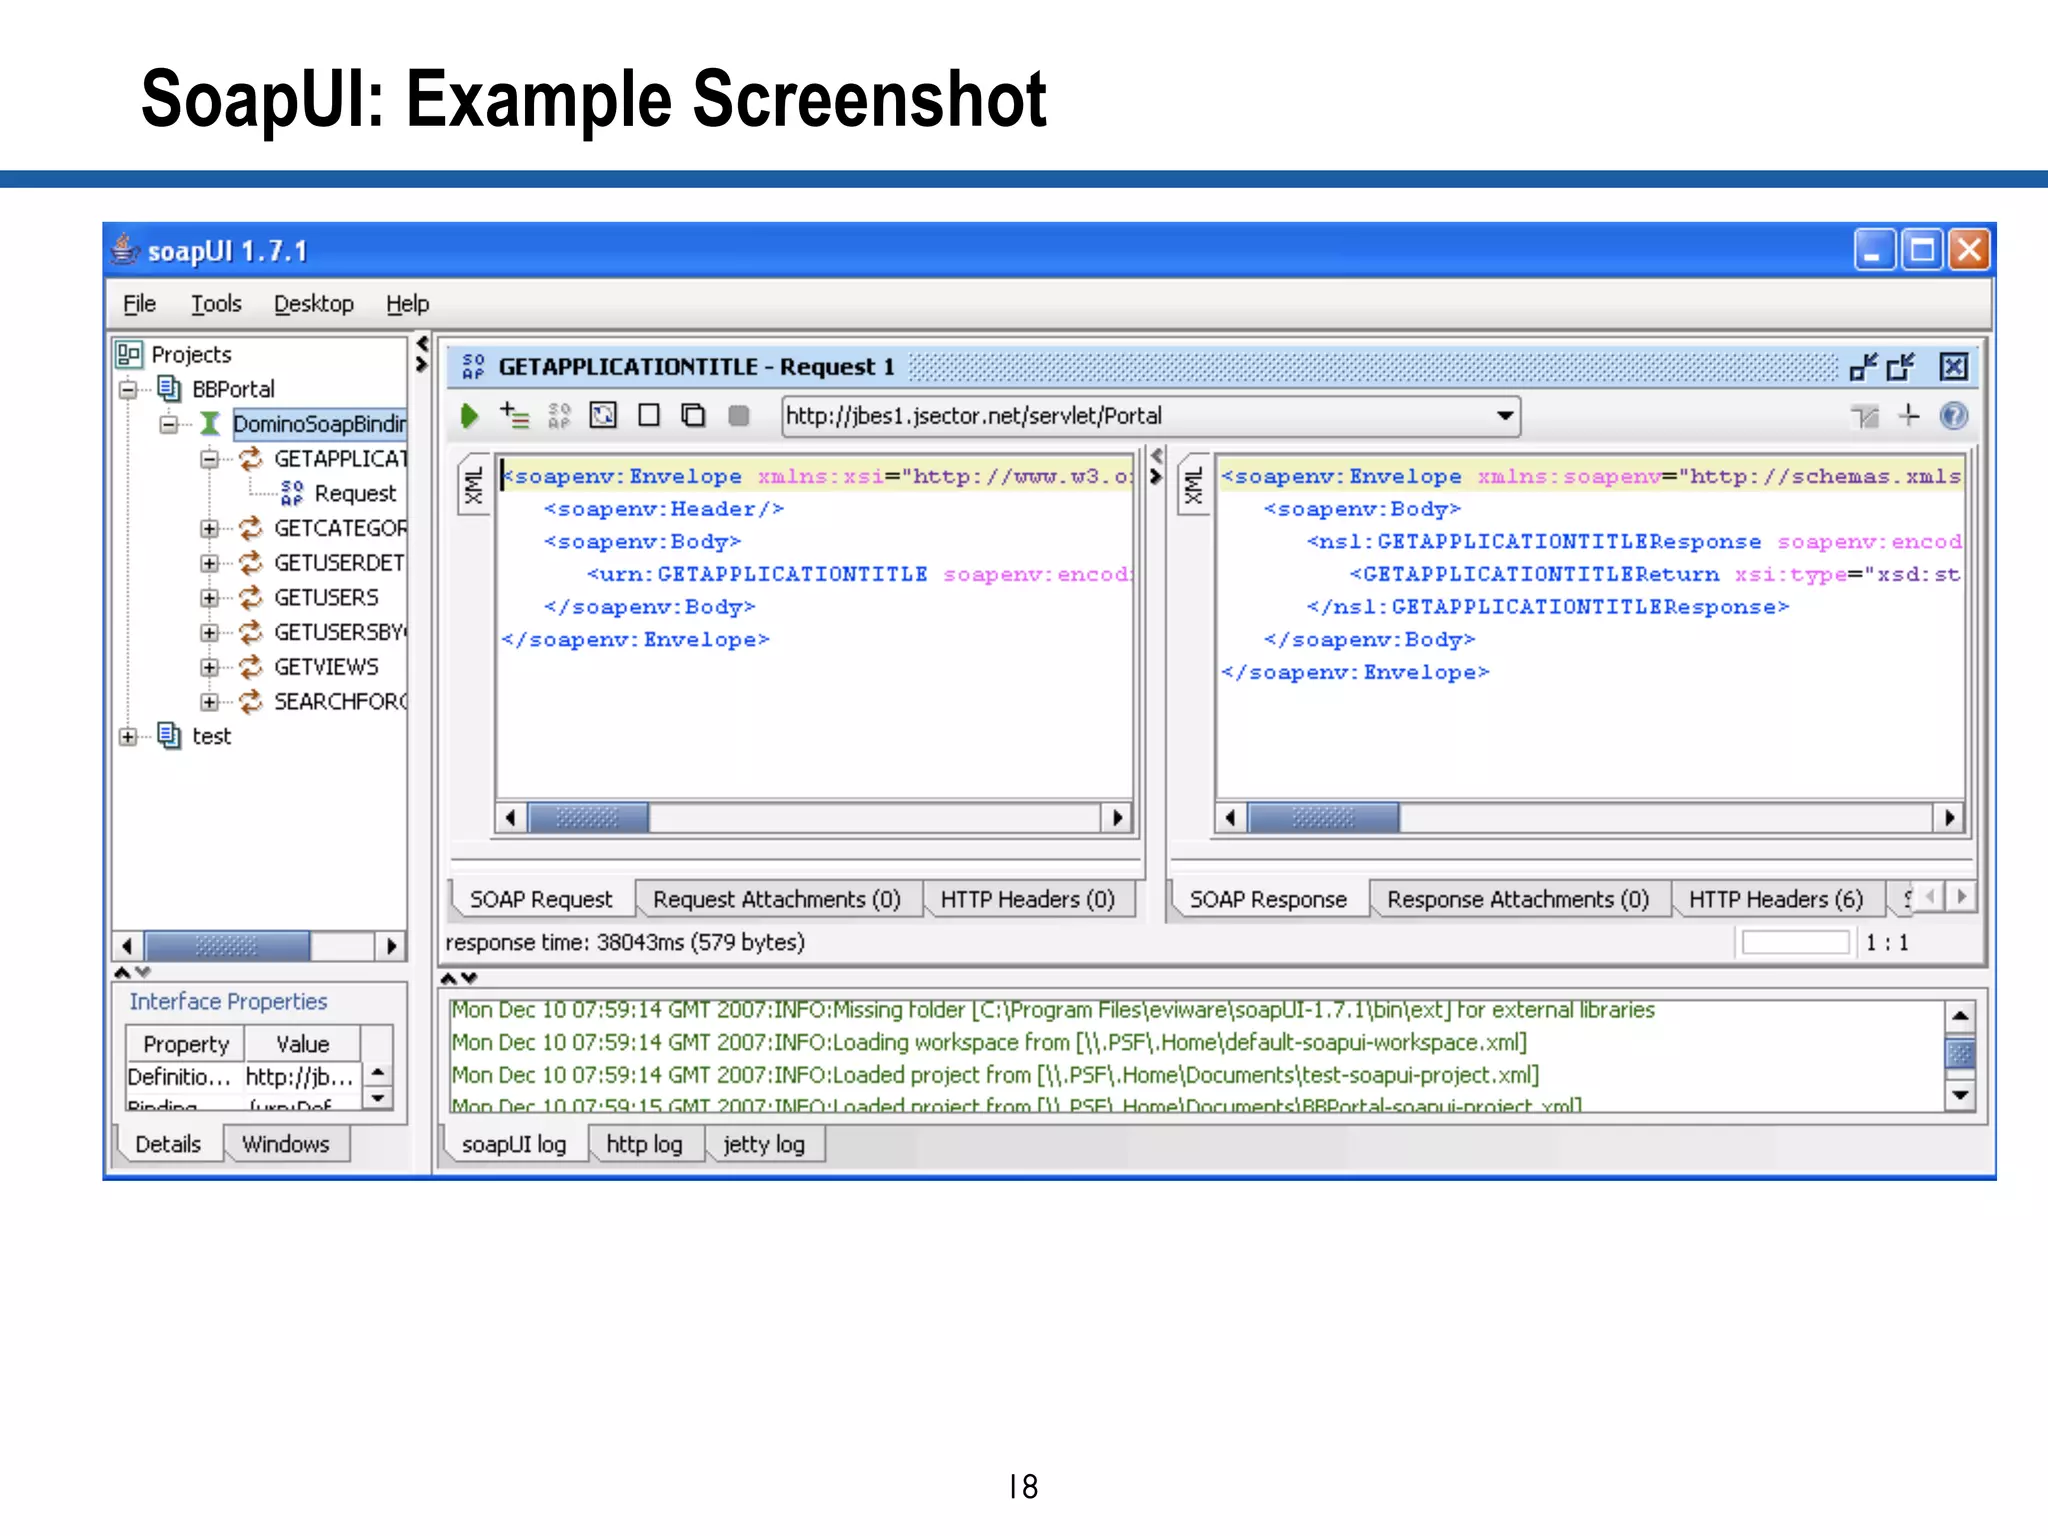Click the maximize request window icon
The image size is (2048, 1536).
tap(1901, 367)
